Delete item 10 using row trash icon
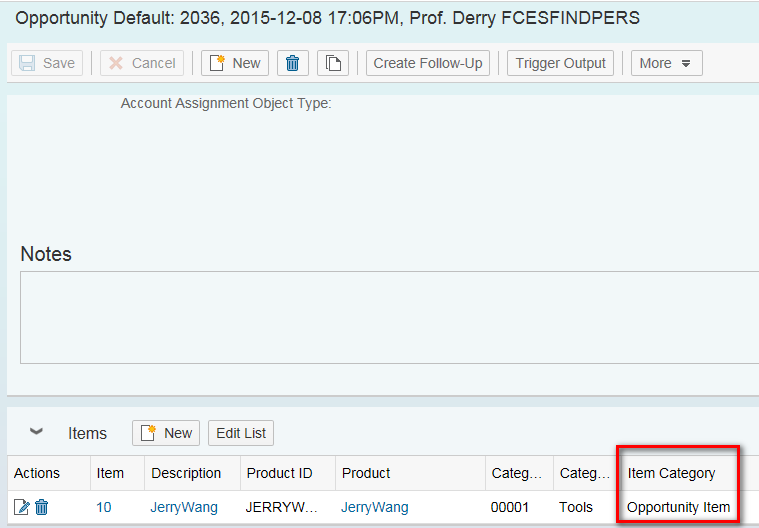759x528 pixels. [x=42, y=507]
